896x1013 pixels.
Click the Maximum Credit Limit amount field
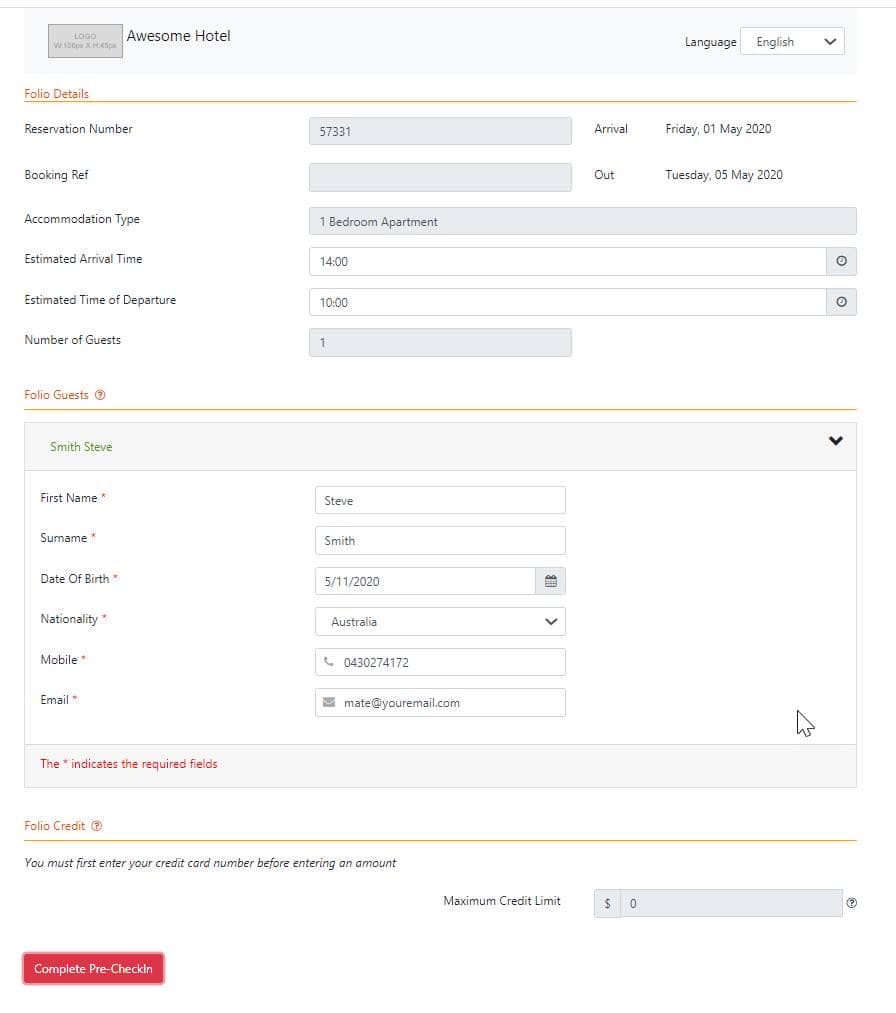731,903
